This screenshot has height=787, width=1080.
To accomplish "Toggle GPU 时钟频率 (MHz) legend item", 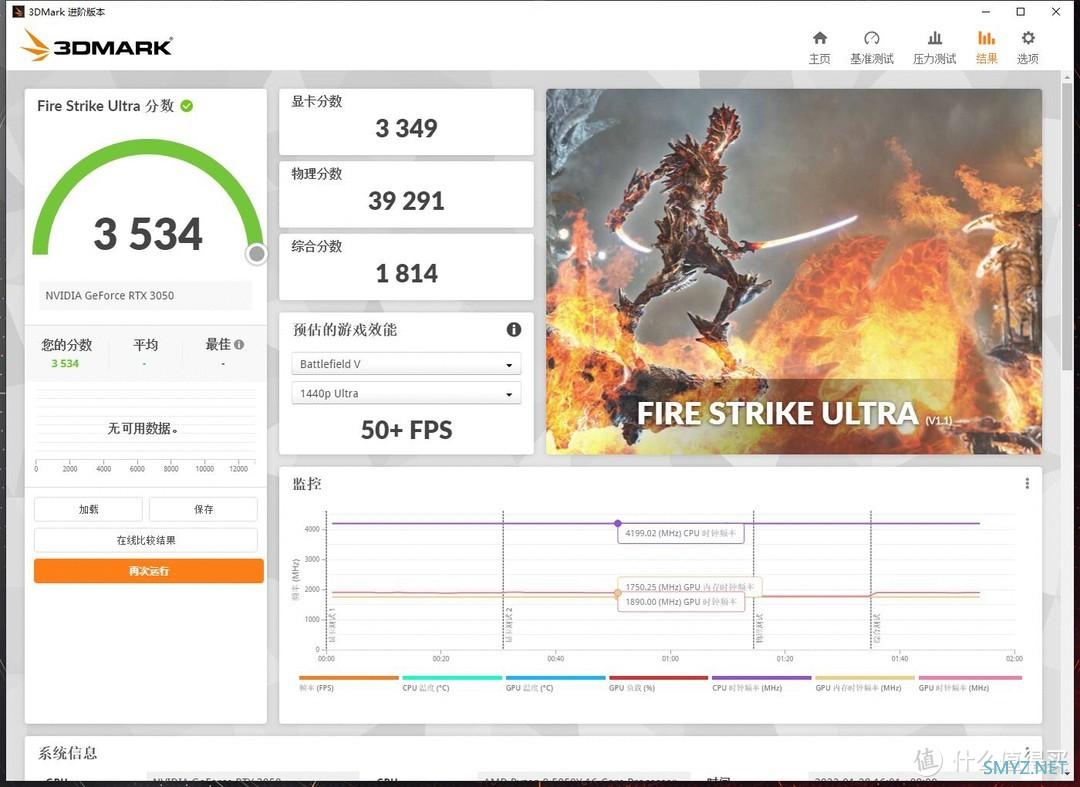I will (x=970, y=683).
